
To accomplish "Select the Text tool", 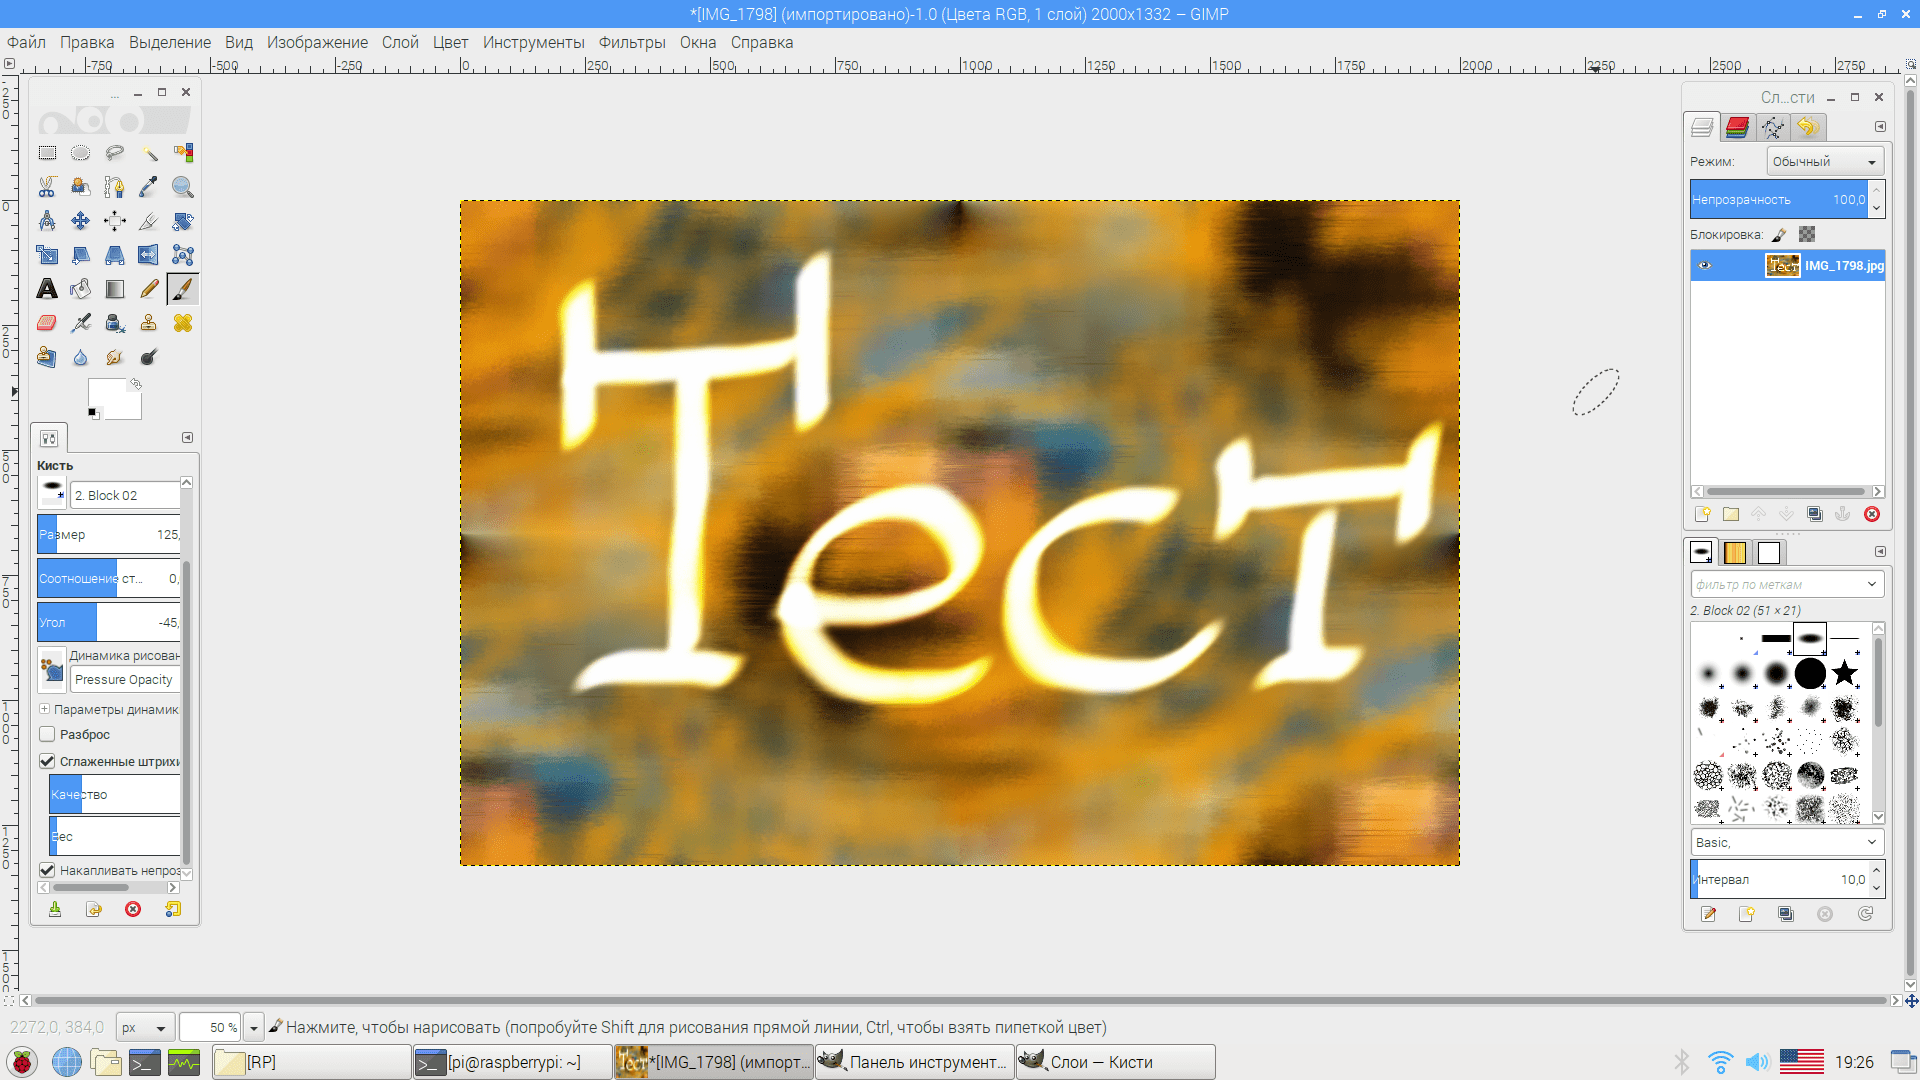I will 47,289.
